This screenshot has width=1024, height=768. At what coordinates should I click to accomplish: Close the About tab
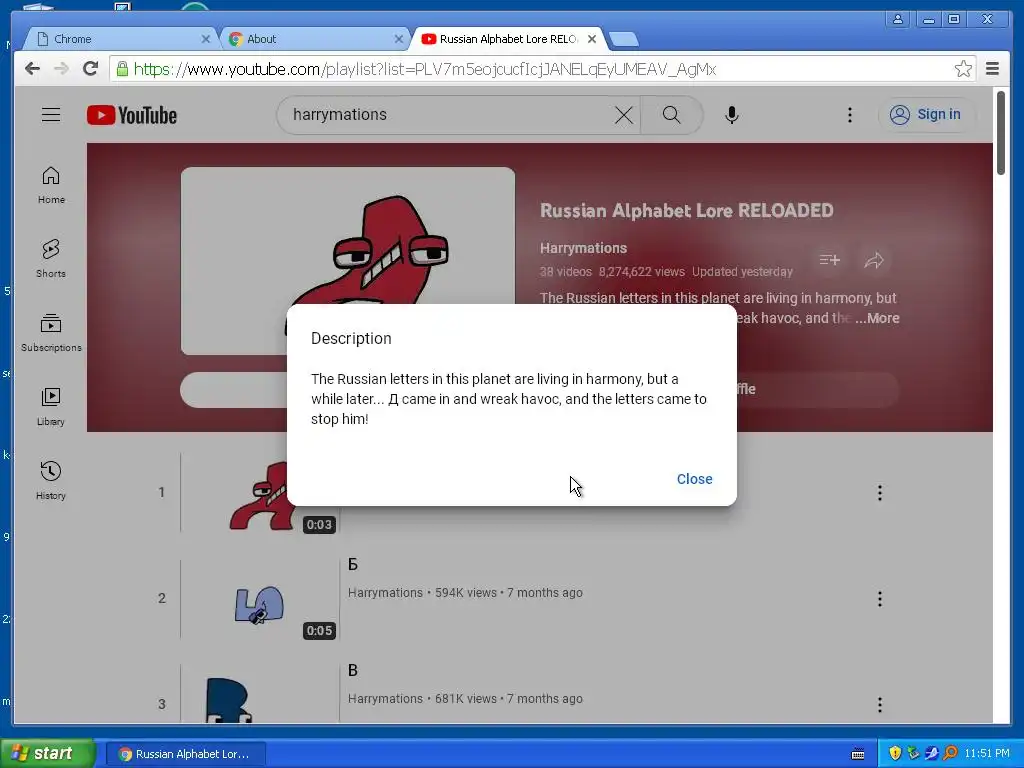click(398, 39)
